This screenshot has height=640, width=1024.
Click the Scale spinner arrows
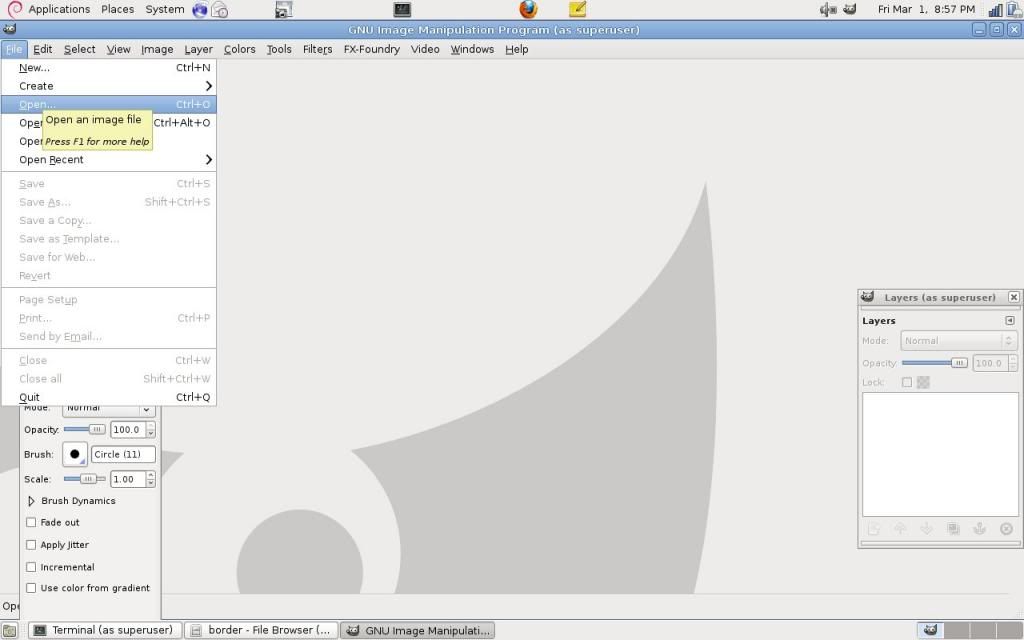(x=151, y=479)
